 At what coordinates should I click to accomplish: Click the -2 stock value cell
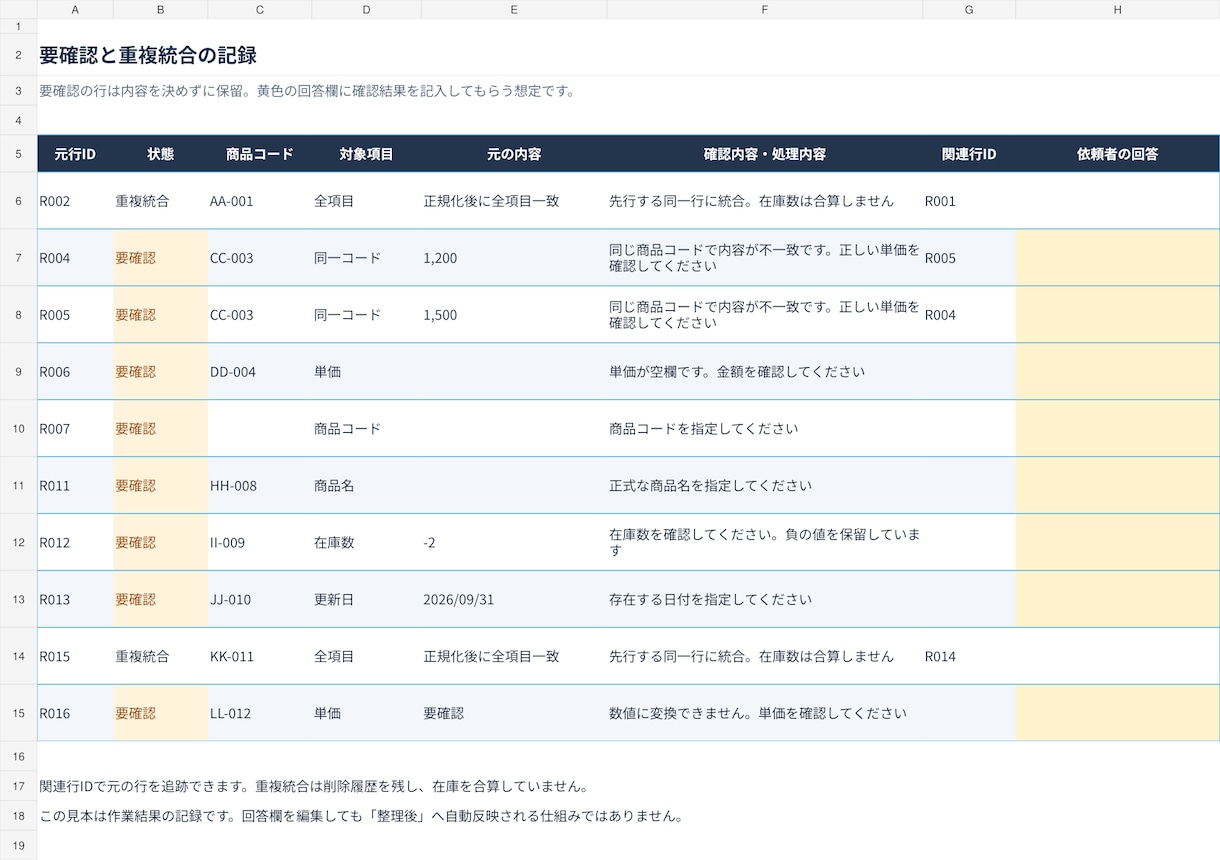click(514, 543)
